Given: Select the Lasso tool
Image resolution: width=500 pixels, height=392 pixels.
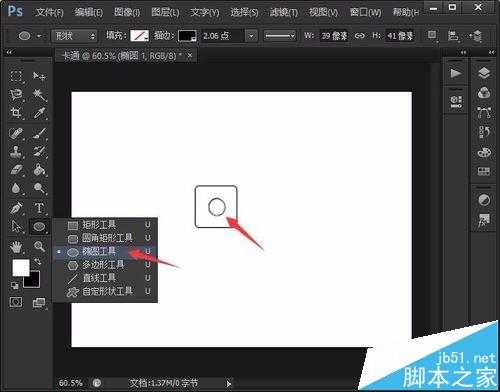Looking at the screenshot, I should [16, 95].
